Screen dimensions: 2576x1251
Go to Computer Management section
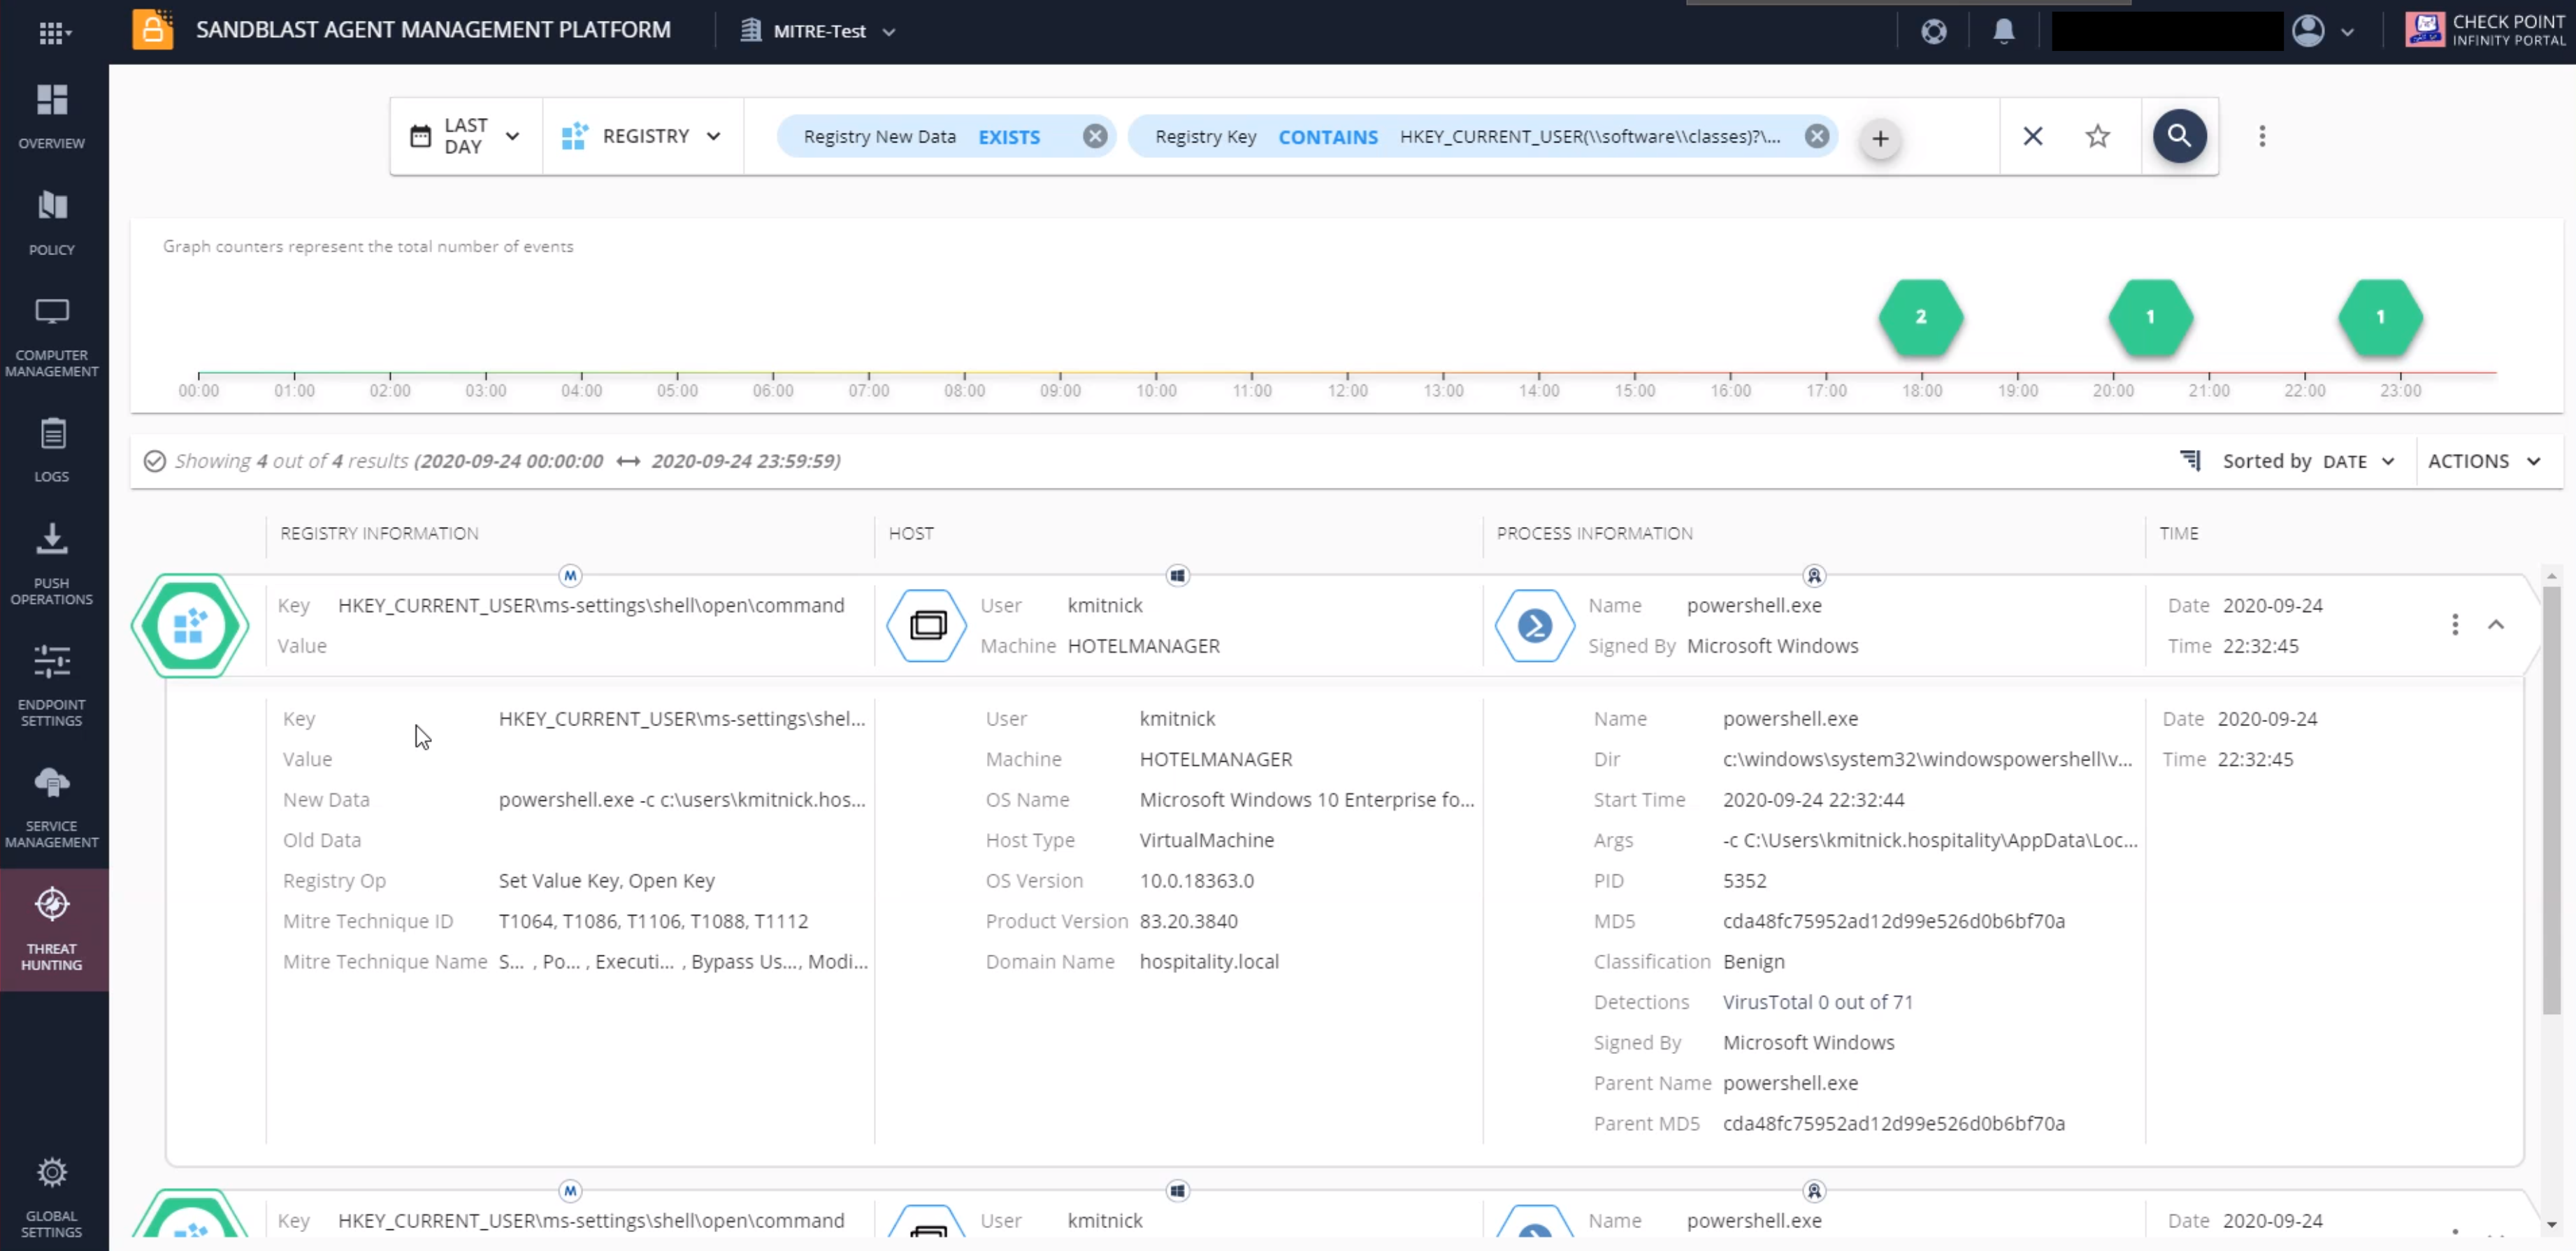(x=52, y=337)
